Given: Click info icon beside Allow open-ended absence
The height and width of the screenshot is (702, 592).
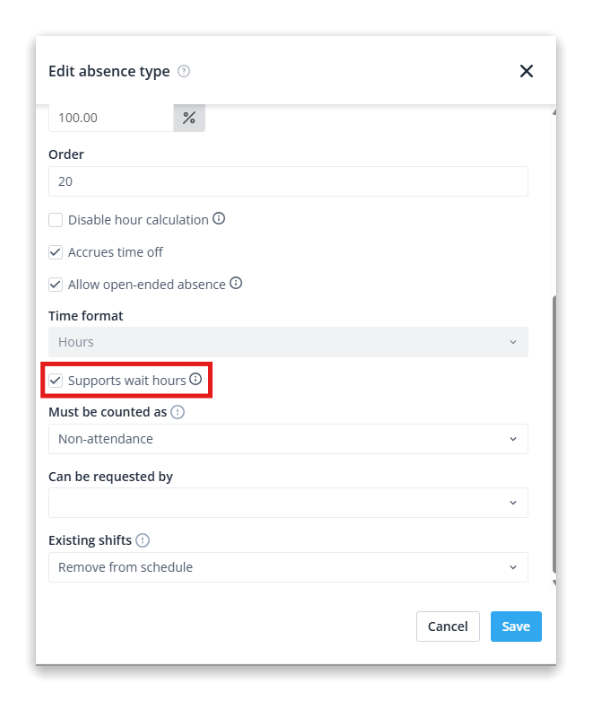Looking at the screenshot, I should pyautogui.click(x=236, y=283).
